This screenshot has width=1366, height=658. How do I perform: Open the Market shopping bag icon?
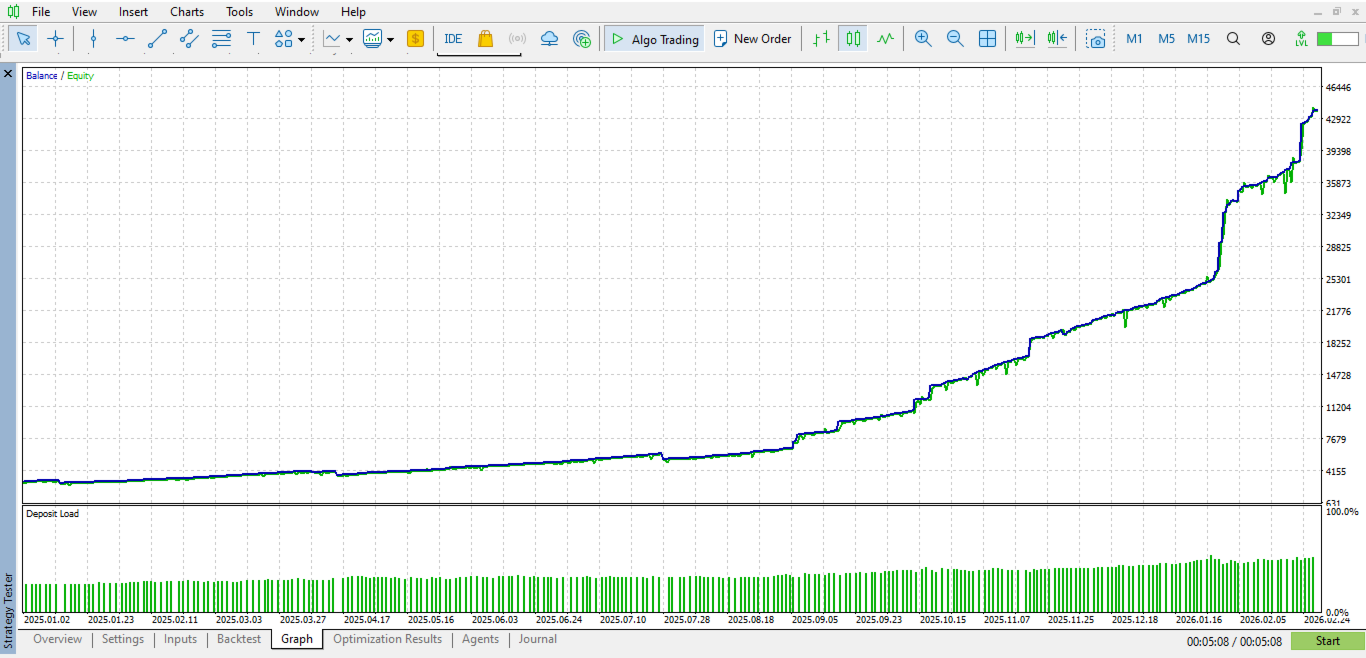[x=485, y=39]
